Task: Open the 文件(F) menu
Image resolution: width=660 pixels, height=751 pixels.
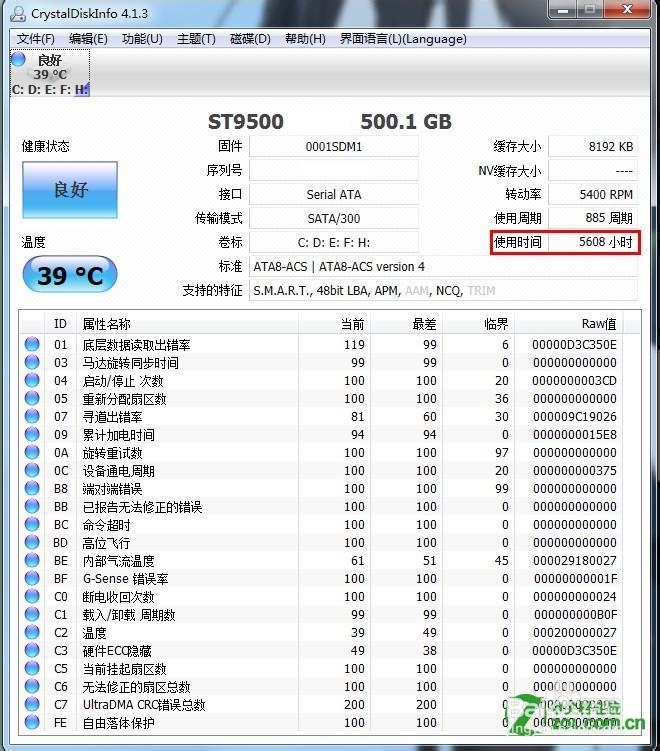Action: 35,39
